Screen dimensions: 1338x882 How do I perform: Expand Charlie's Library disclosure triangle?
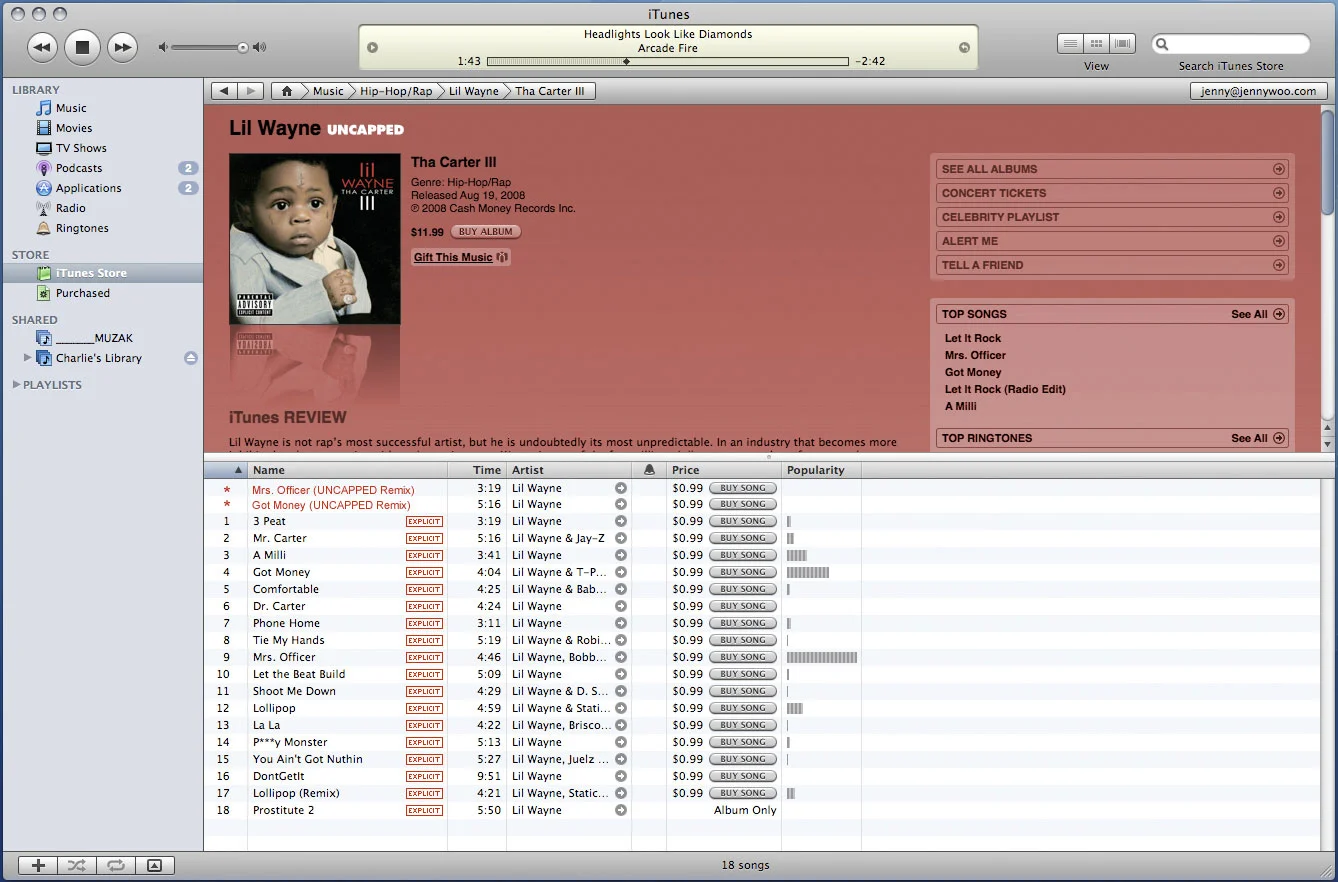click(x=28, y=358)
